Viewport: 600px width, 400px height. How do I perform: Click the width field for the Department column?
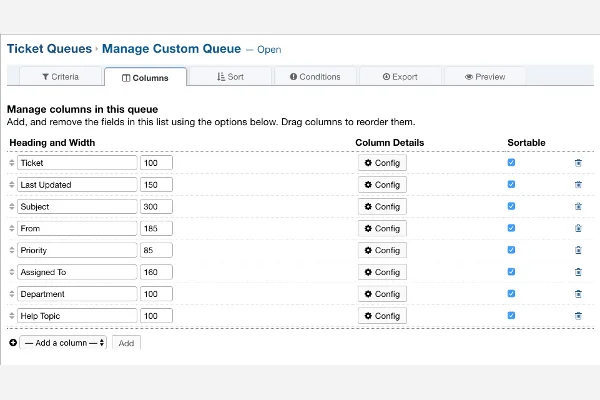(156, 294)
